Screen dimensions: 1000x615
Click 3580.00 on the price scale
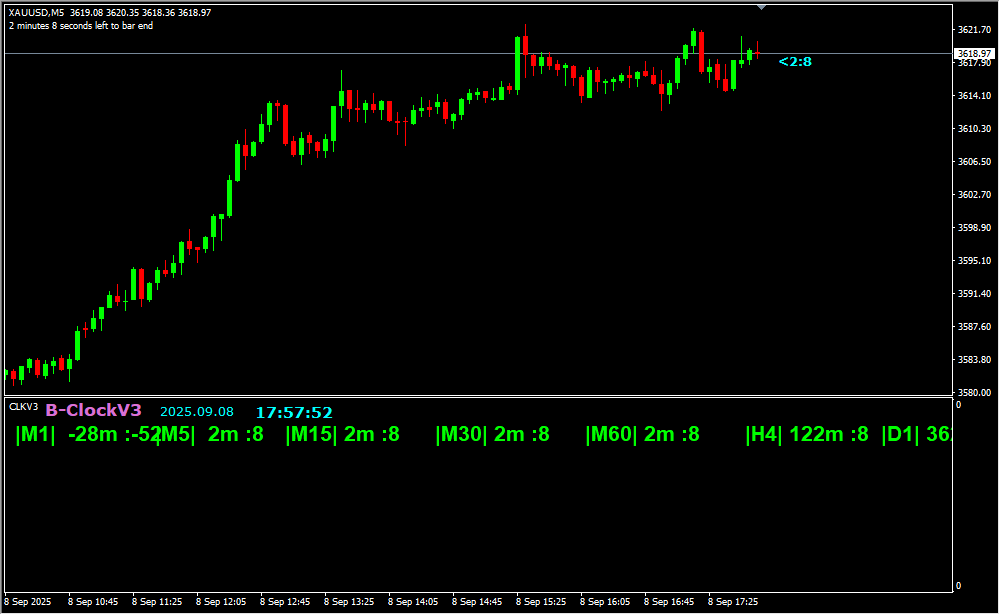coord(974,392)
